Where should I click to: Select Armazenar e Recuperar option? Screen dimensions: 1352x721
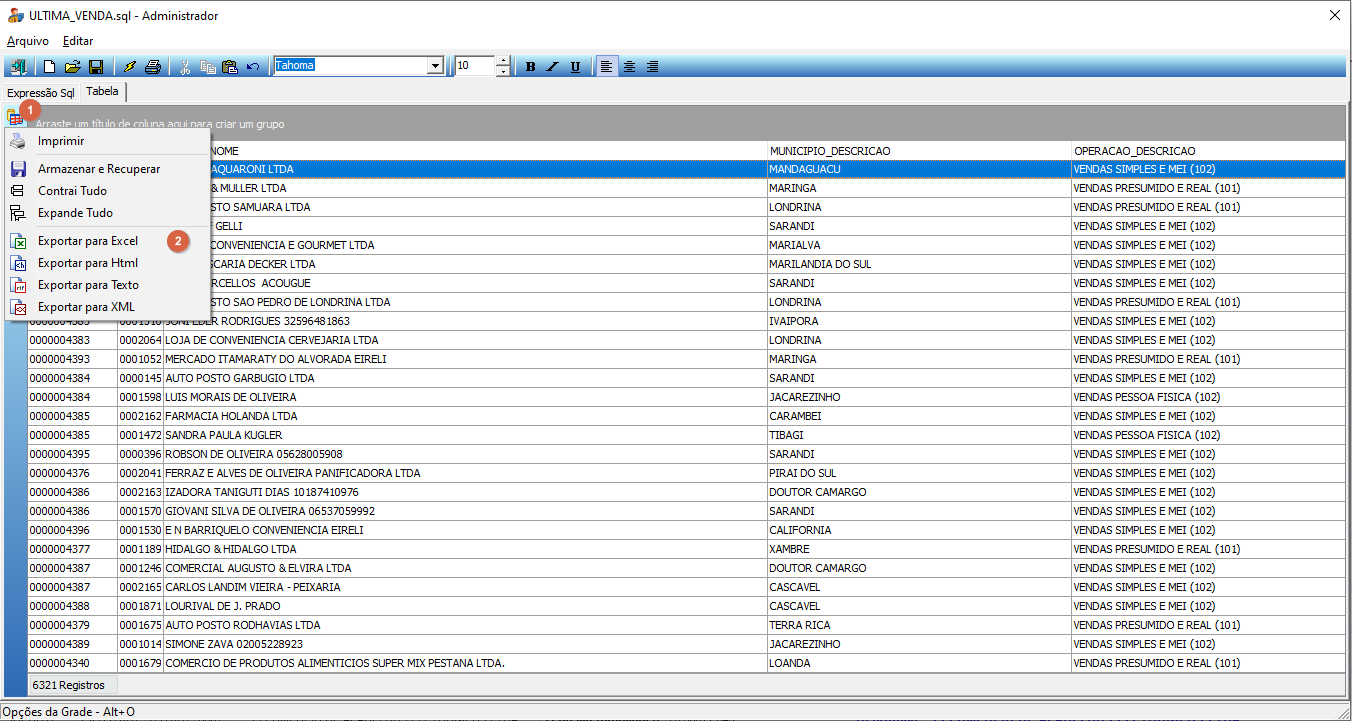tap(107, 169)
